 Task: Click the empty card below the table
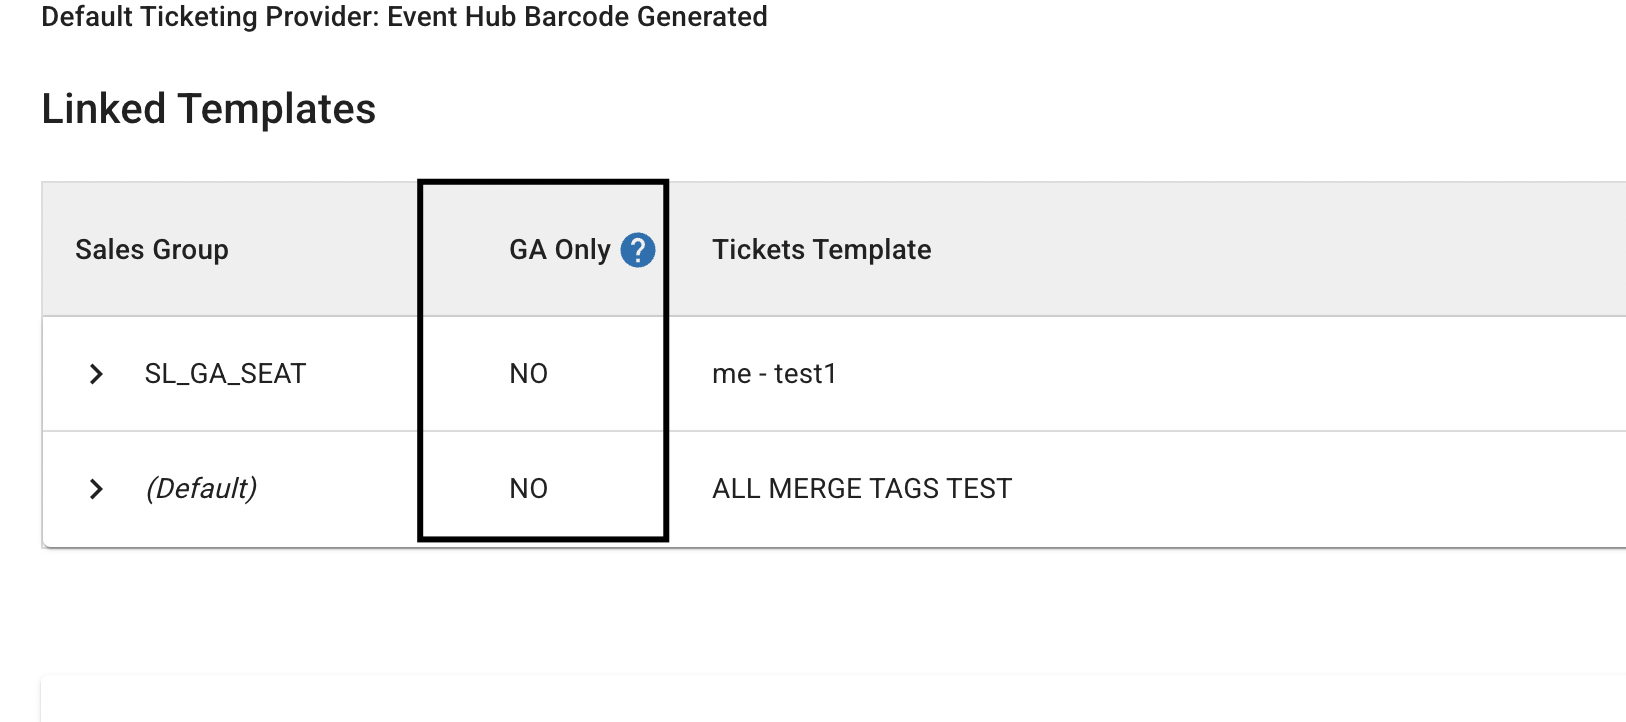(x=800, y=700)
